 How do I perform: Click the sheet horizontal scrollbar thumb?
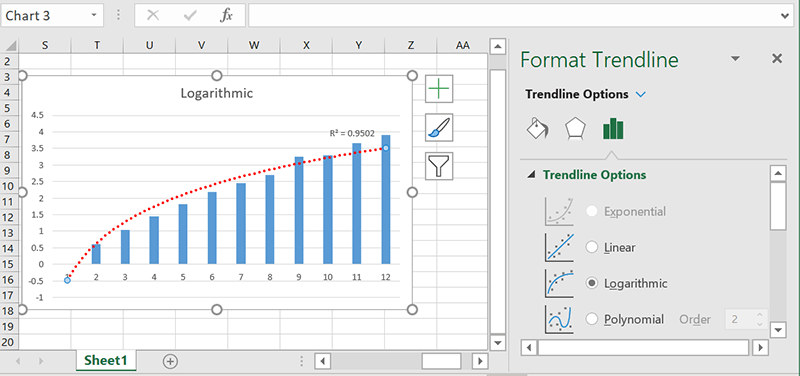click(441, 361)
